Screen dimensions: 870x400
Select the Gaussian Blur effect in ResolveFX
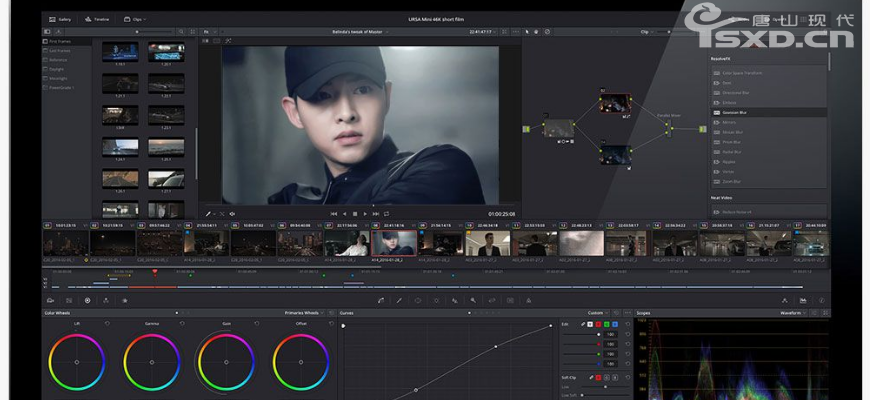click(x=735, y=113)
